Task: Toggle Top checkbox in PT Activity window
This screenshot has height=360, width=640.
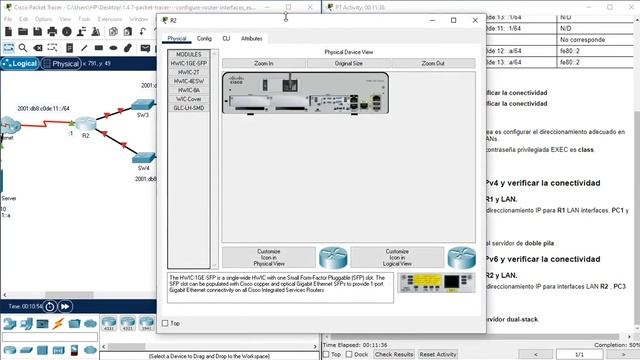Action: click(x=326, y=354)
